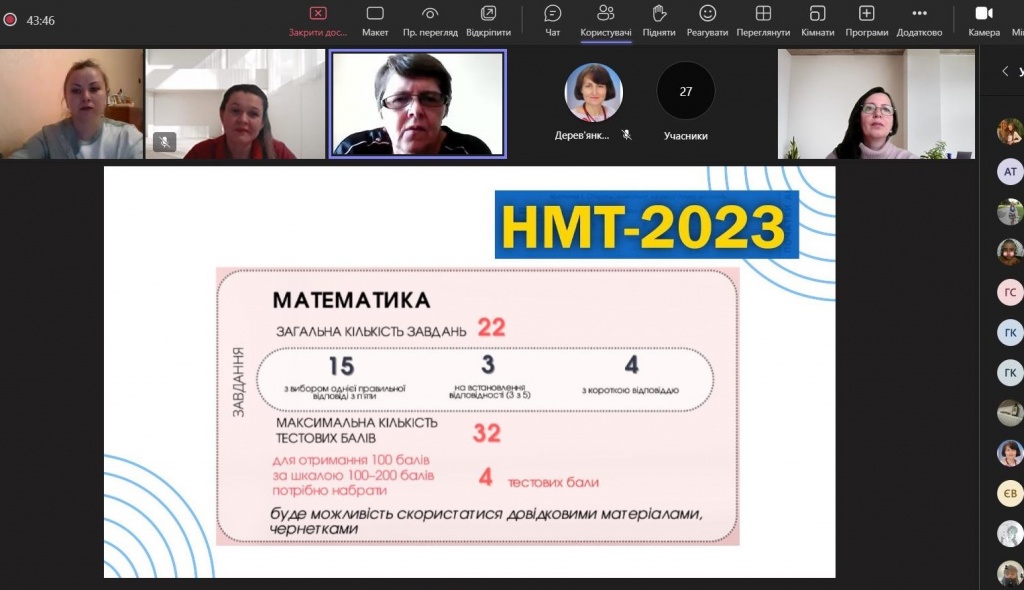Select participant with ЄВ initials avatar
Viewport: 1024px width, 590px height.
point(1010,493)
